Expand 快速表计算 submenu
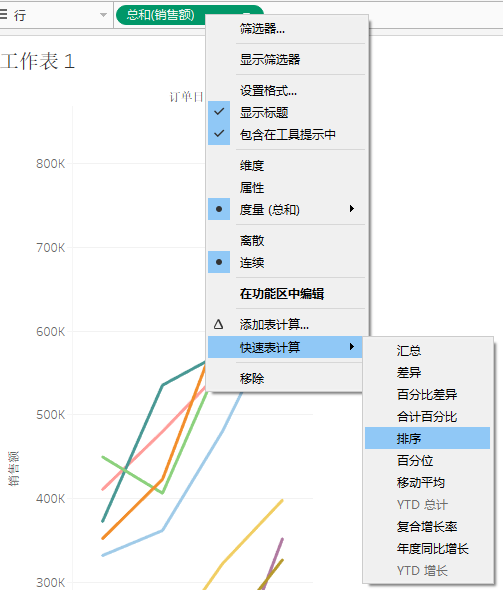The width and height of the screenshot is (503, 590). 285,347
